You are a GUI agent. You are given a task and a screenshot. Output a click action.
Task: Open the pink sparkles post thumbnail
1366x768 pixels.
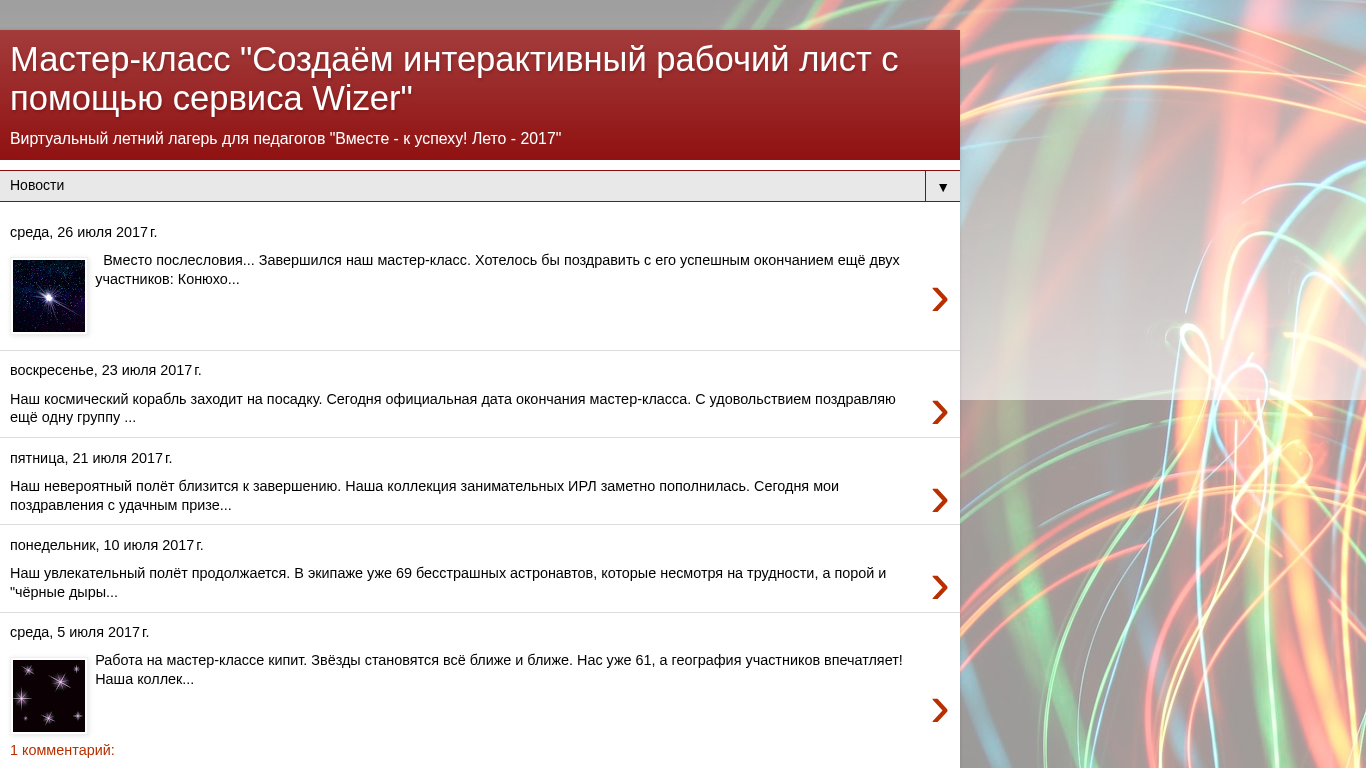coord(49,696)
